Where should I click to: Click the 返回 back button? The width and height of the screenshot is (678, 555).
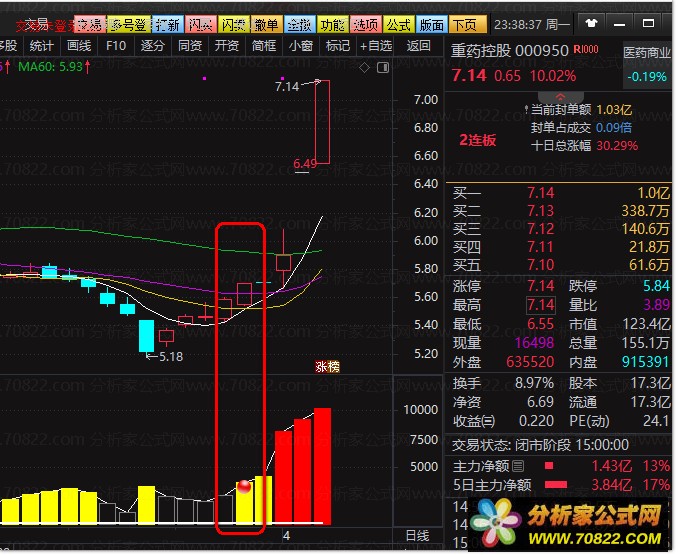click(418, 45)
